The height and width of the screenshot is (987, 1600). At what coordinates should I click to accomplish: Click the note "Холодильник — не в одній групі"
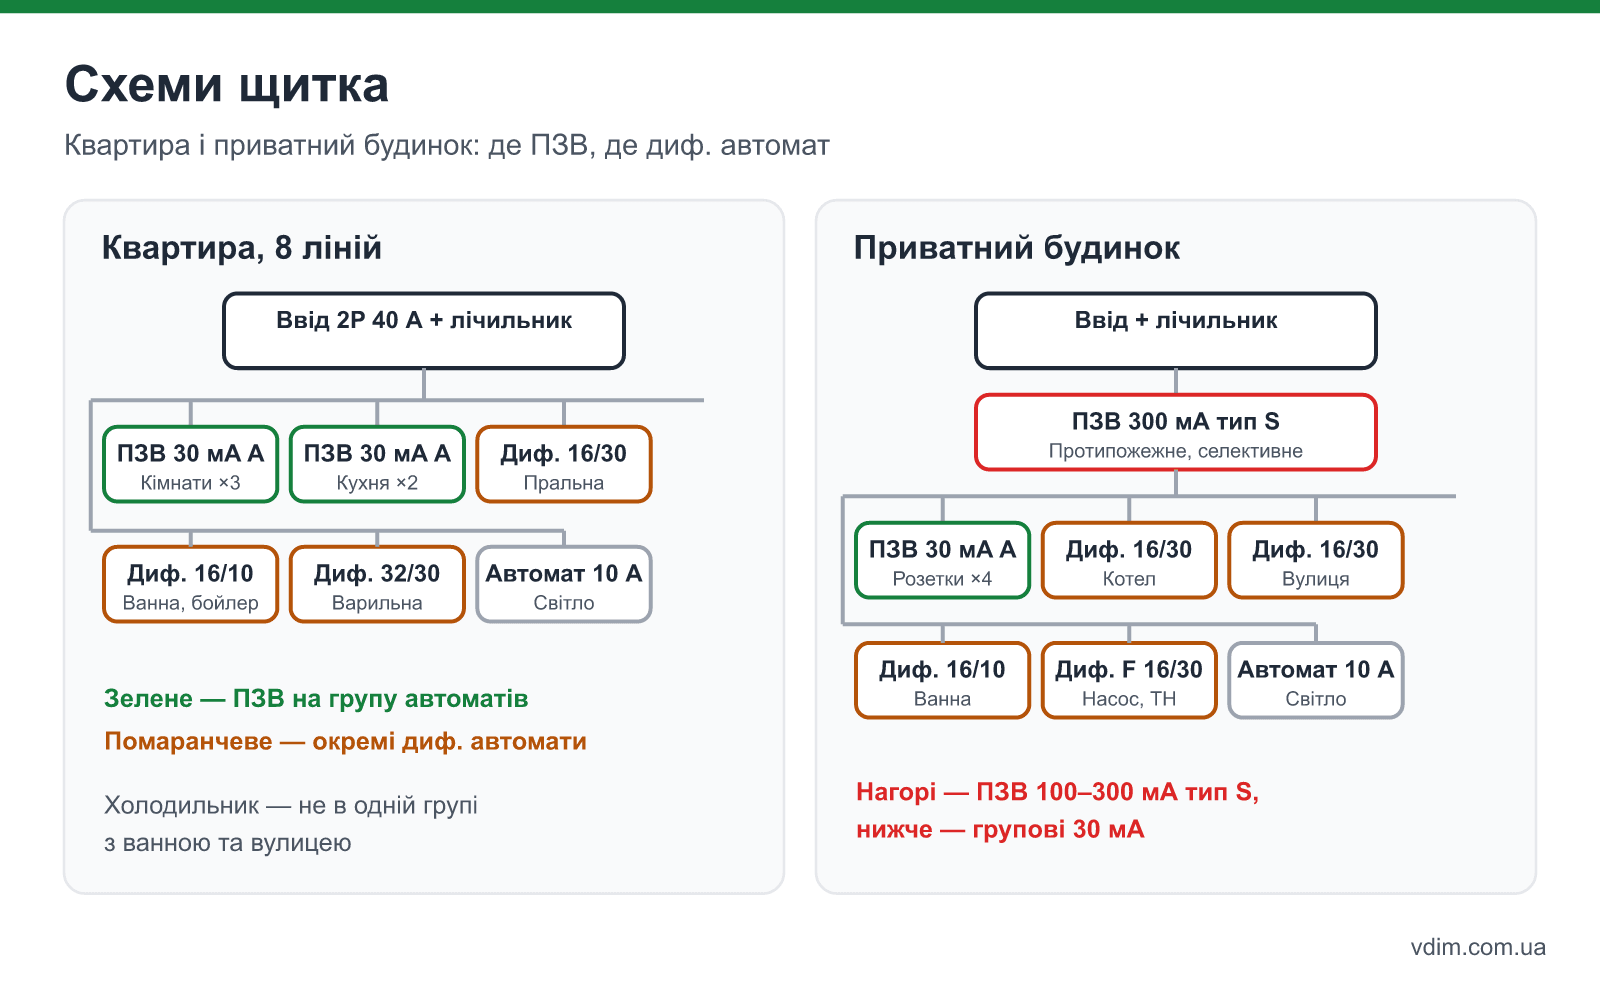291,805
